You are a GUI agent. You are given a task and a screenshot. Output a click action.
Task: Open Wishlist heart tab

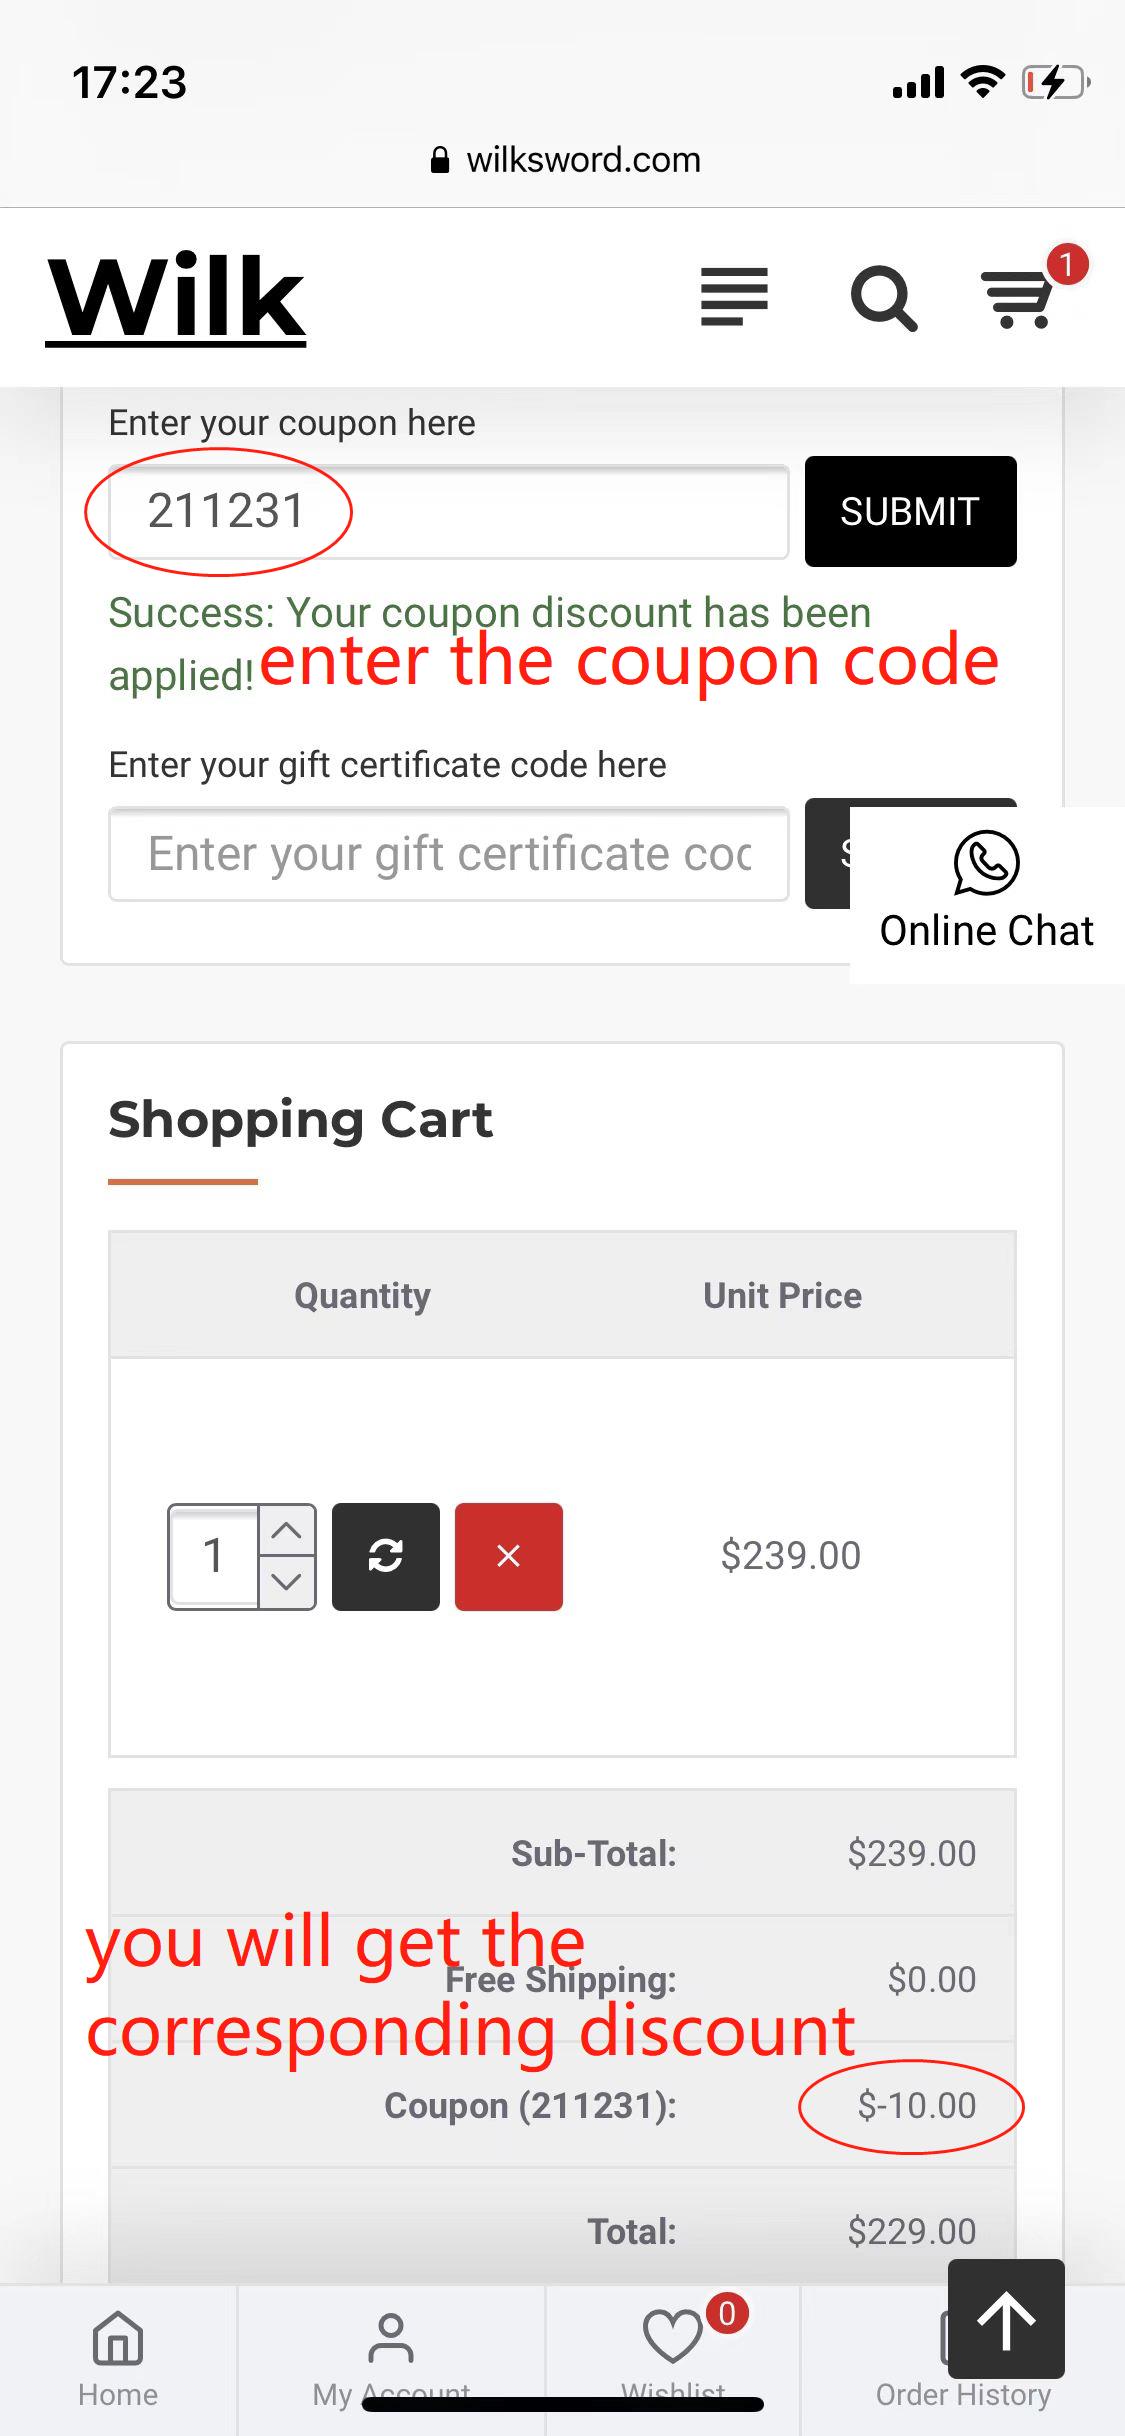point(673,2360)
